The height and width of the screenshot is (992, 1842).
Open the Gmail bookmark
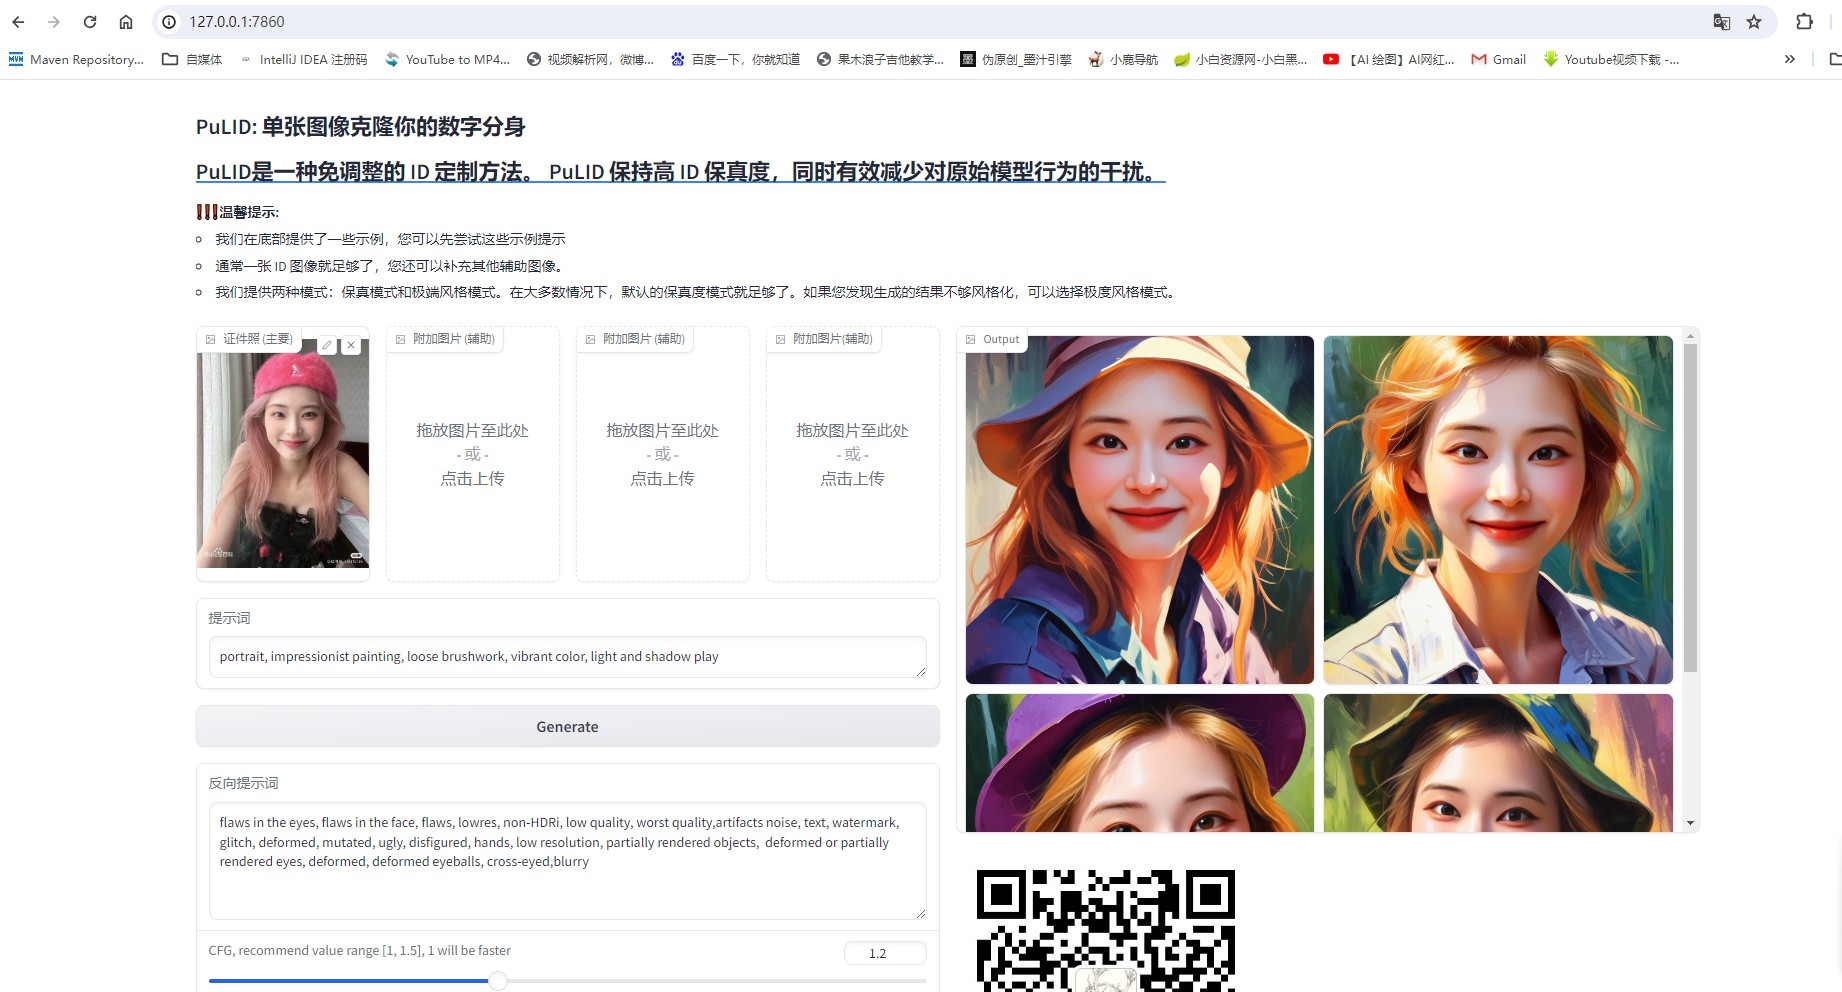(1498, 59)
